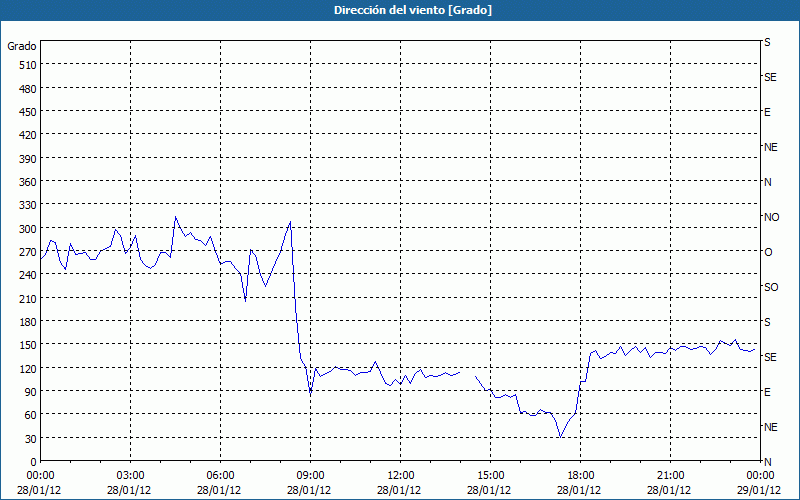Click the blue line's lowest dip before 18:00
Screen dimensions: 800x500
coord(561,437)
